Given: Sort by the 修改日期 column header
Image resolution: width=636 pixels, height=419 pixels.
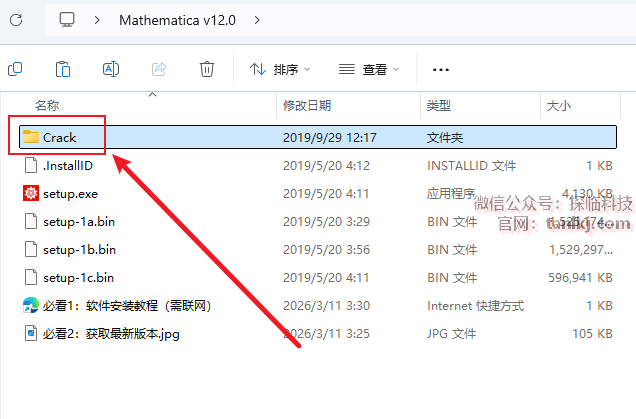Looking at the screenshot, I should click(307, 105).
